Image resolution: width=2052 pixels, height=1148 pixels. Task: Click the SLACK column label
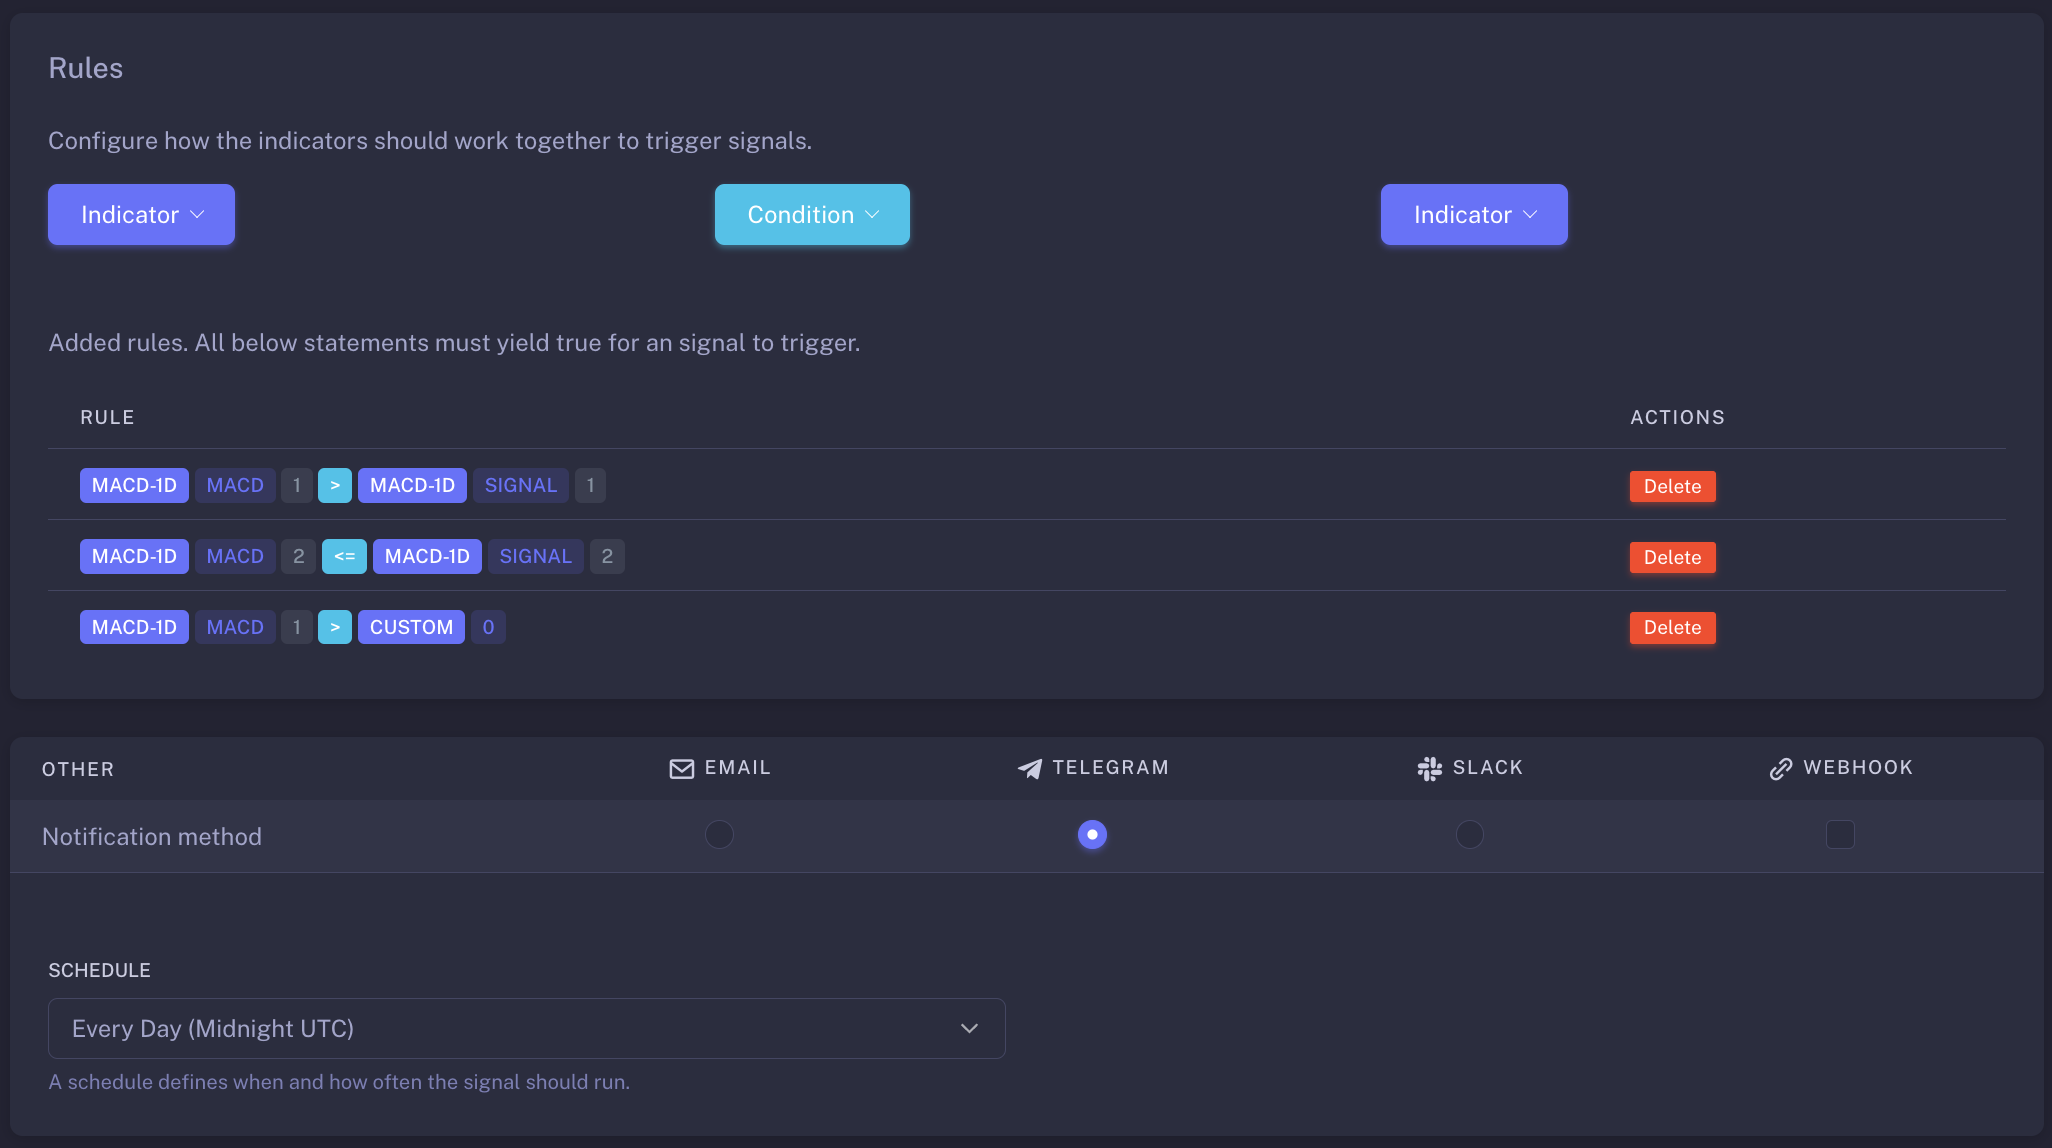(1488, 767)
